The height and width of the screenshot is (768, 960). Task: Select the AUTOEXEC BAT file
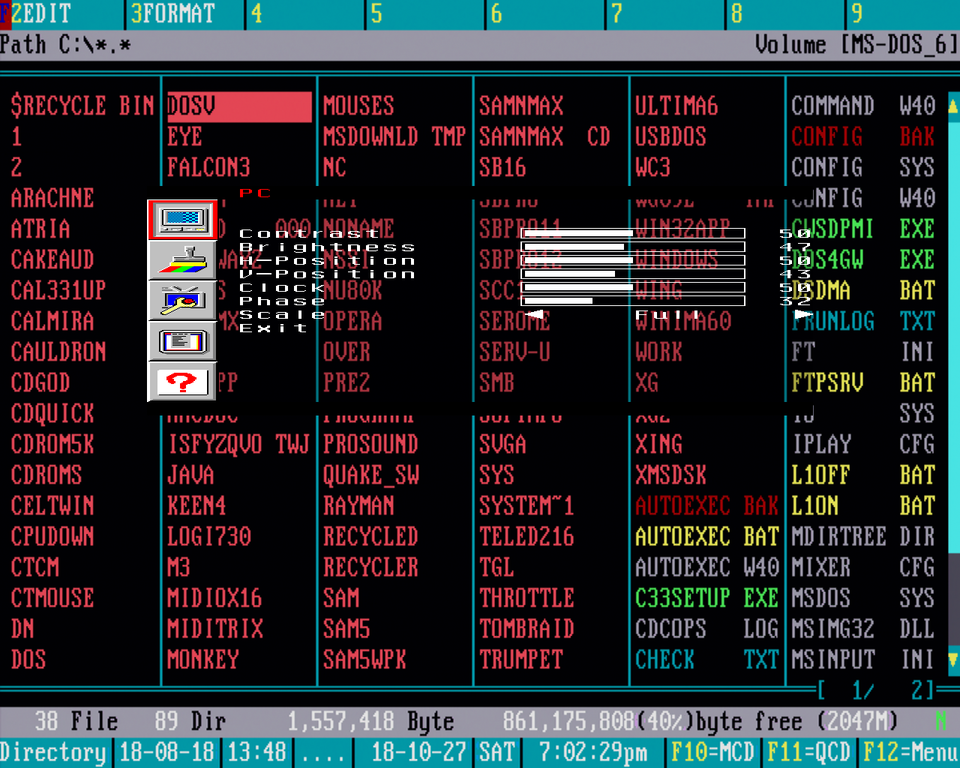point(707,536)
